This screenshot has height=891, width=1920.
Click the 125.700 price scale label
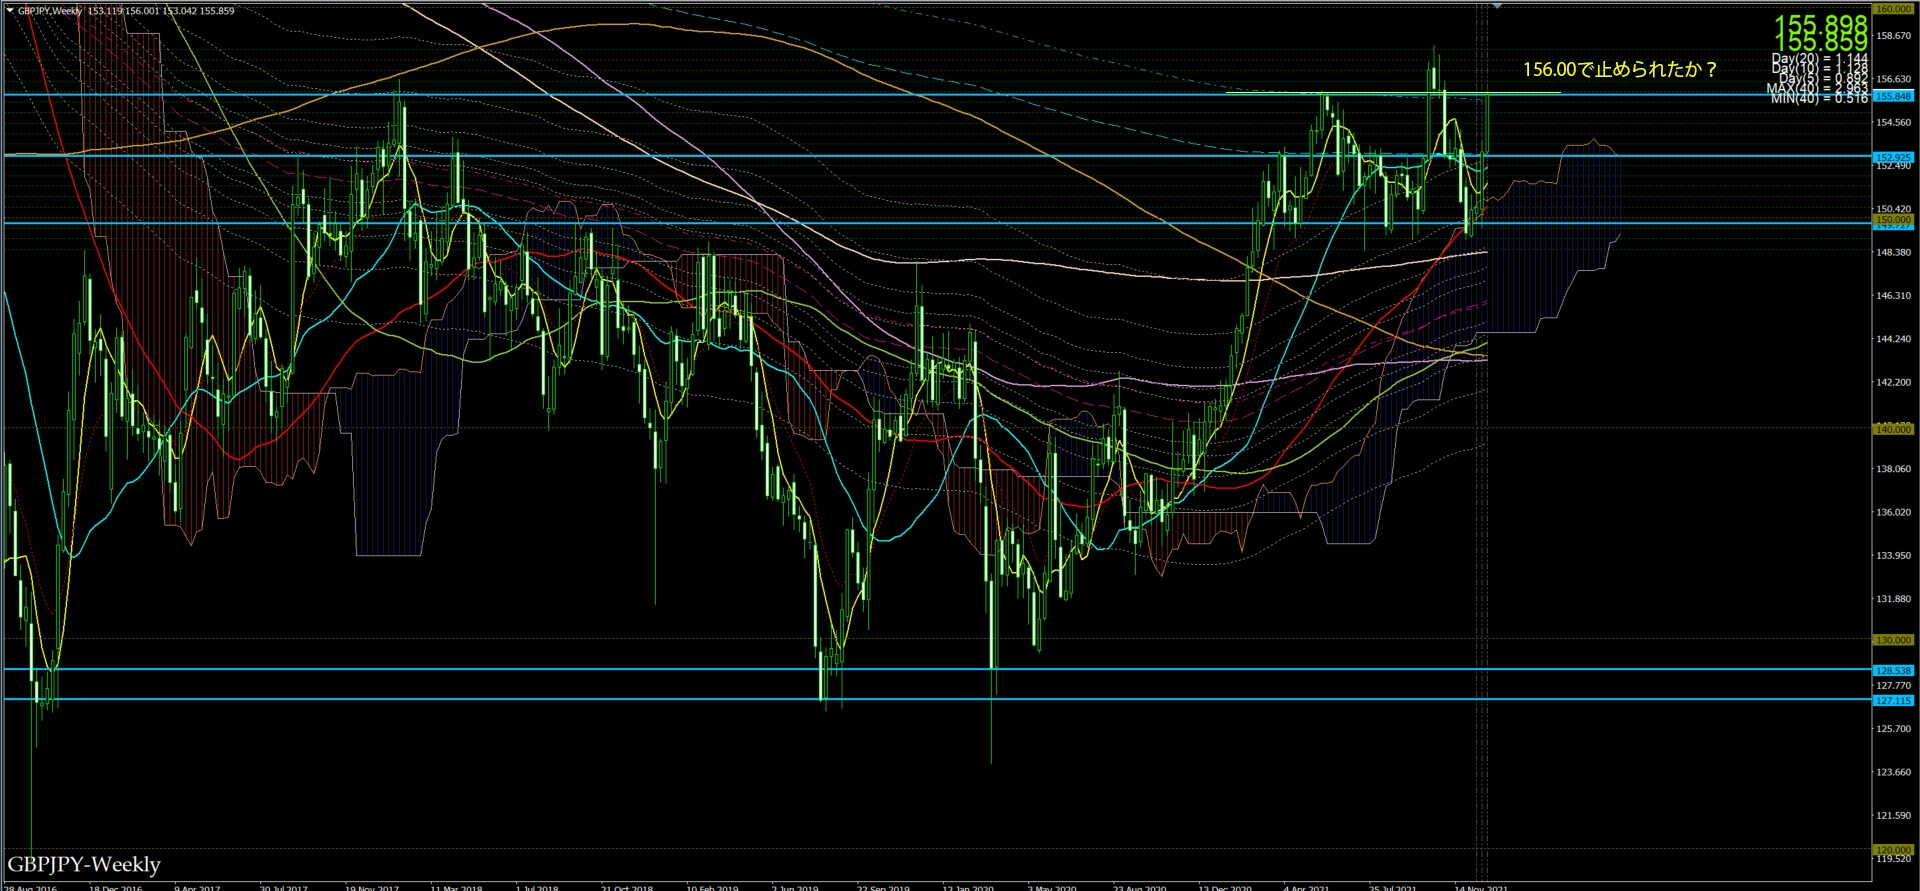pos(1894,729)
